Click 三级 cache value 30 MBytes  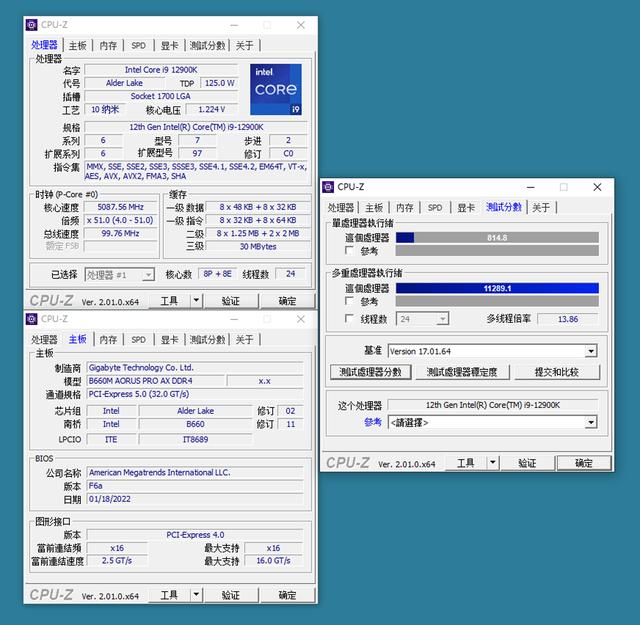tap(258, 247)
